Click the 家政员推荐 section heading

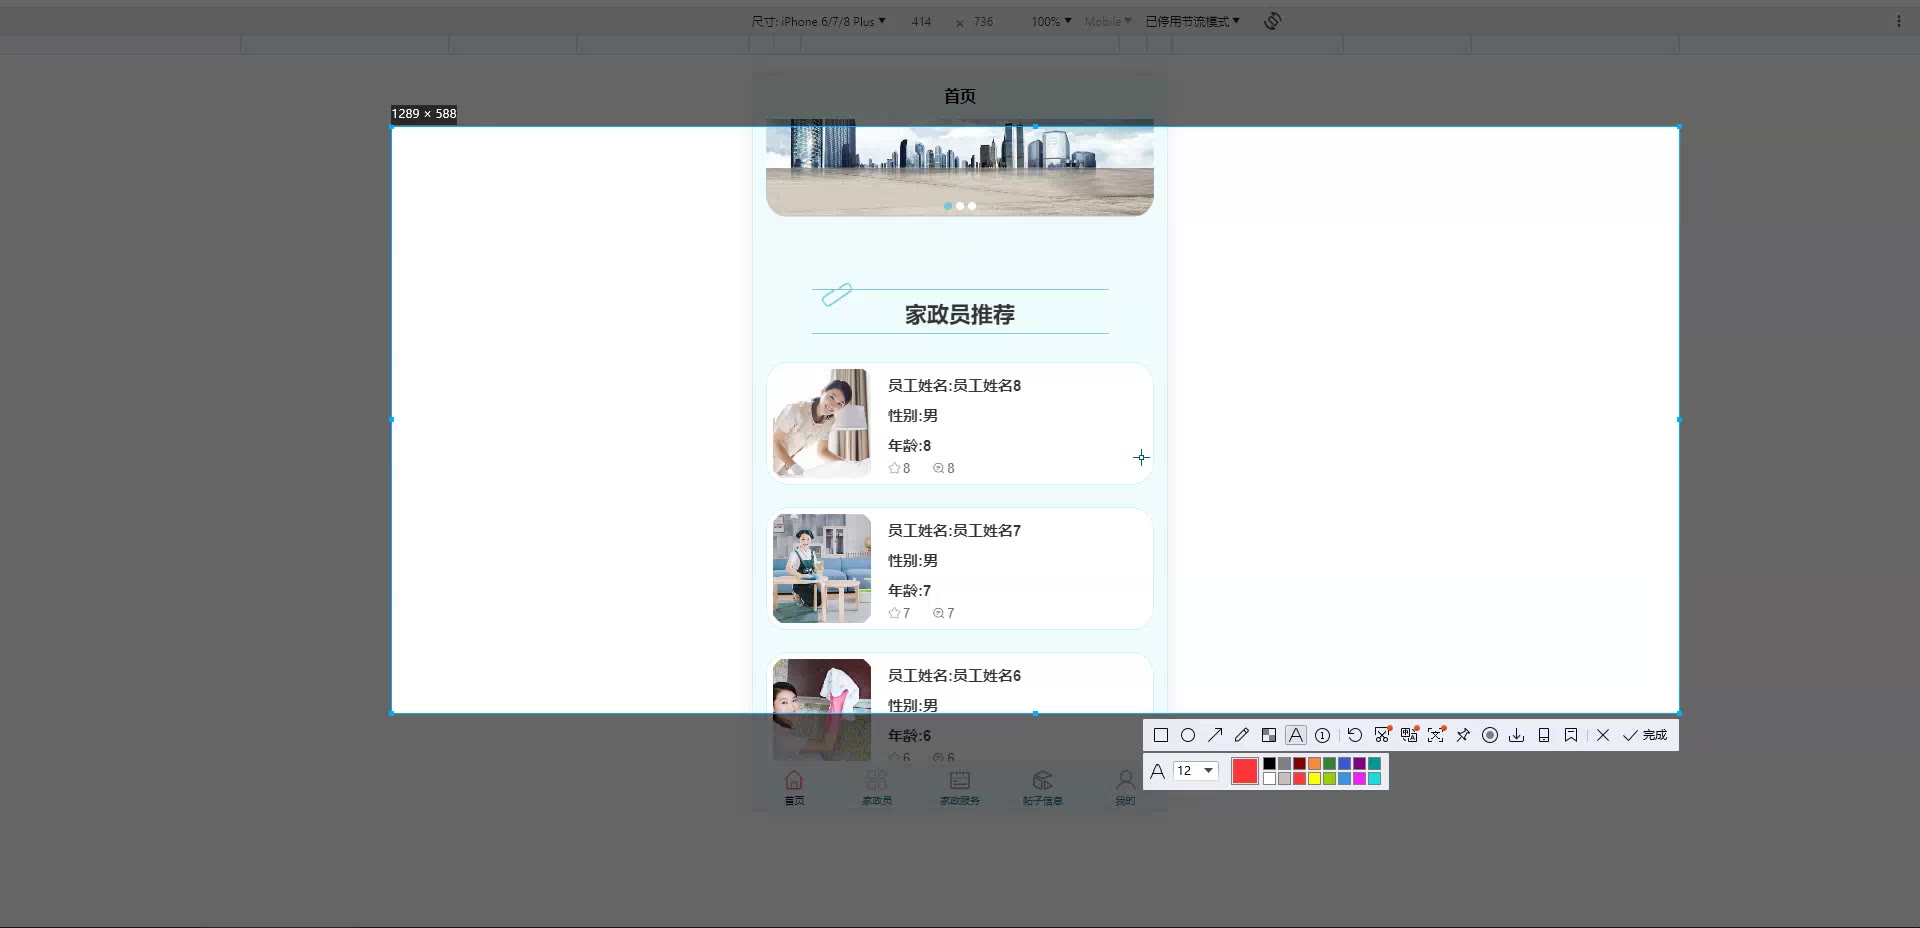tap(960, 315)
